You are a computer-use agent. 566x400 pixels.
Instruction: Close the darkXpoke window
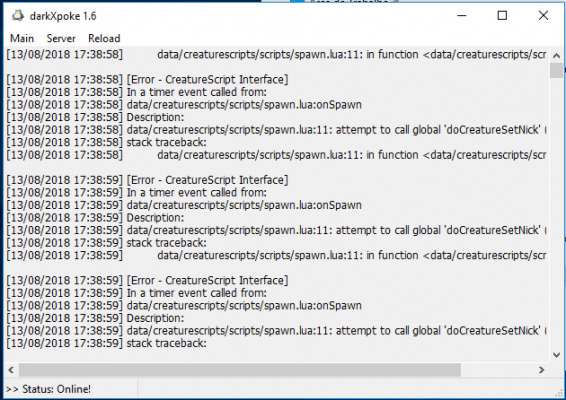[543, 16]
